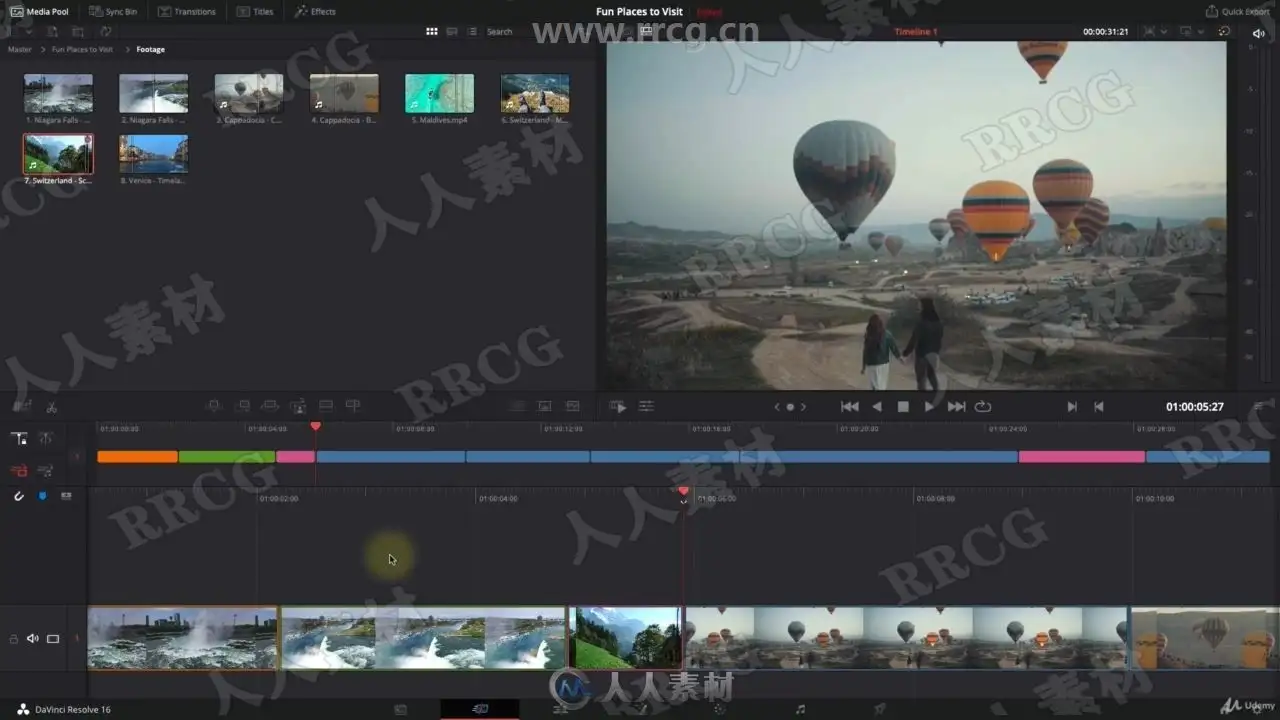Select clip 4. Cappadocia thumbnail

click(x=344, y=93)
